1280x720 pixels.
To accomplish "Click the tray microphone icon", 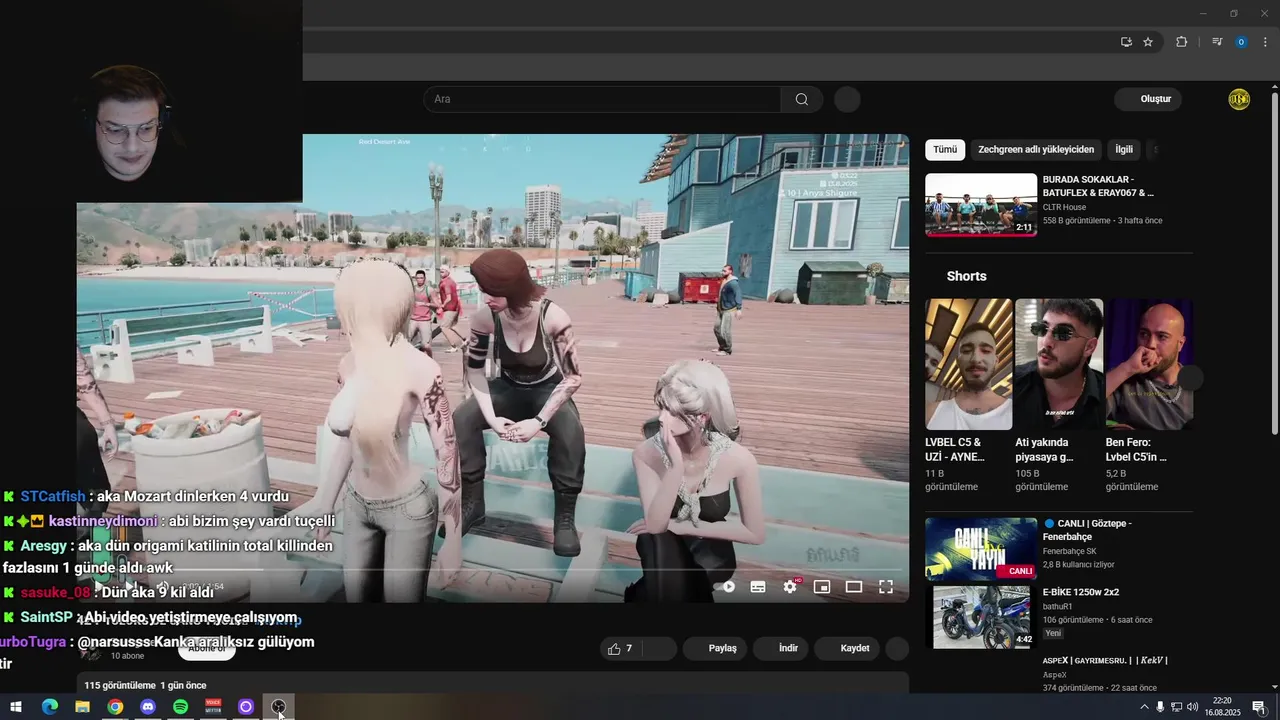I will click(x=1160, y=707).
